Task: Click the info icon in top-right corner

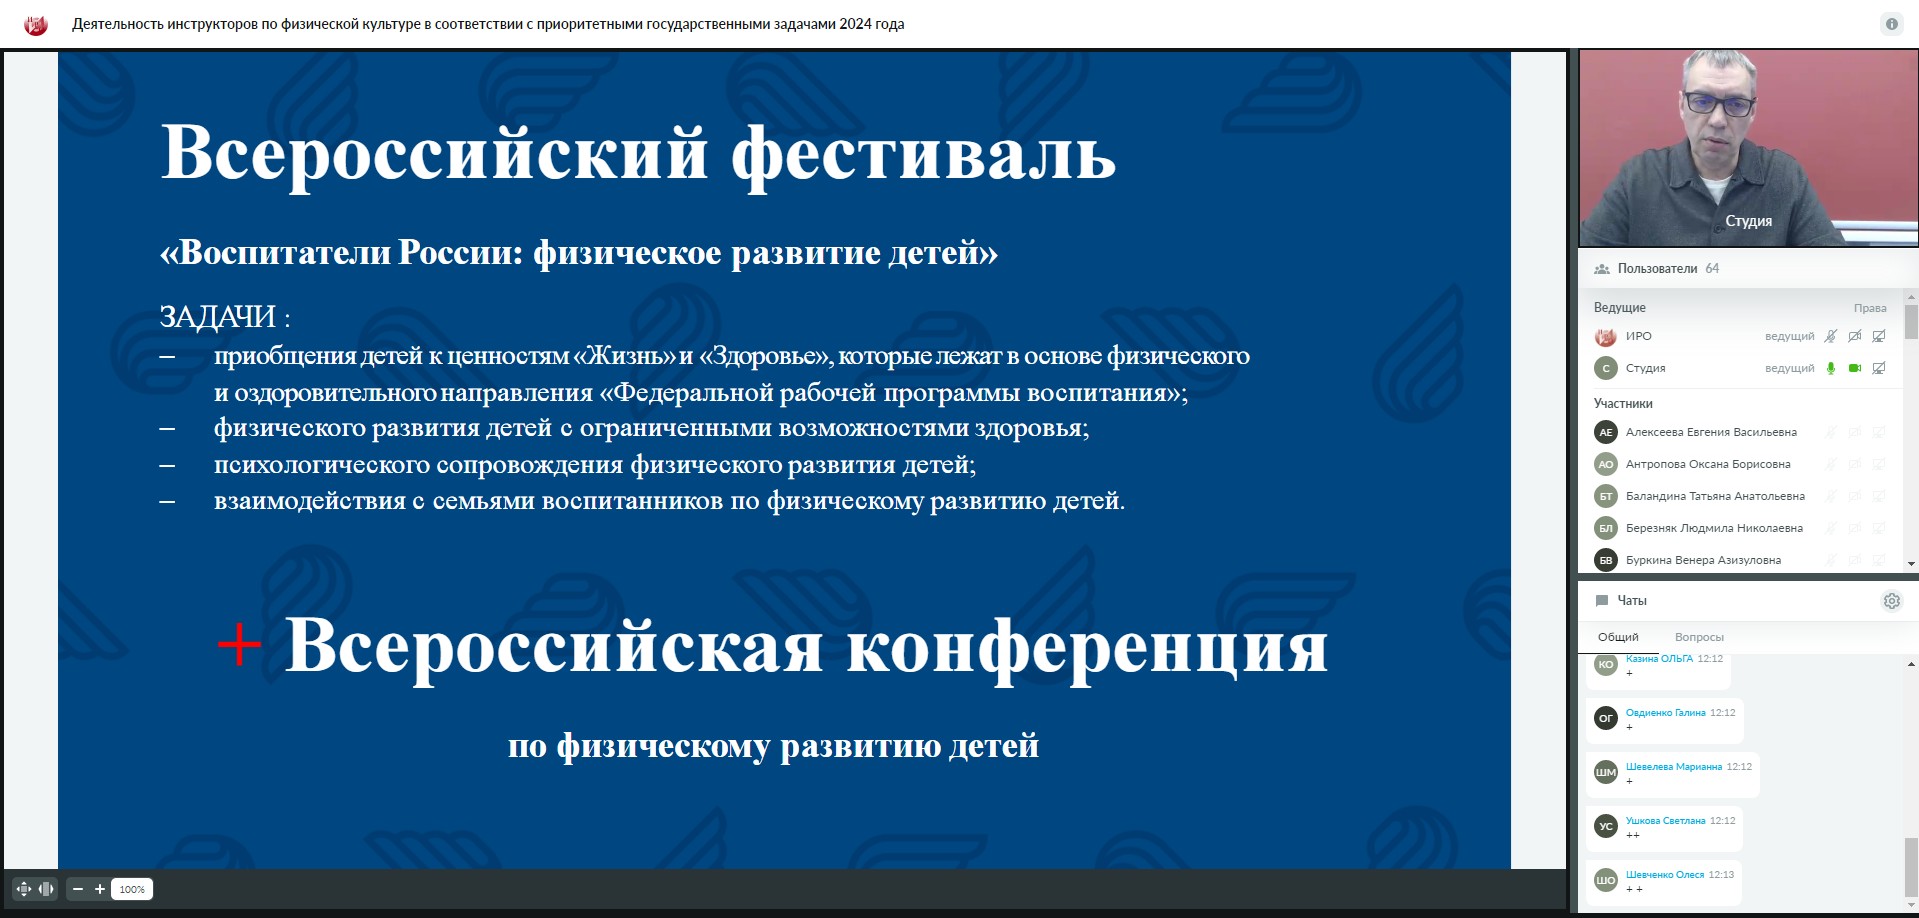Action: [1891, 24]
